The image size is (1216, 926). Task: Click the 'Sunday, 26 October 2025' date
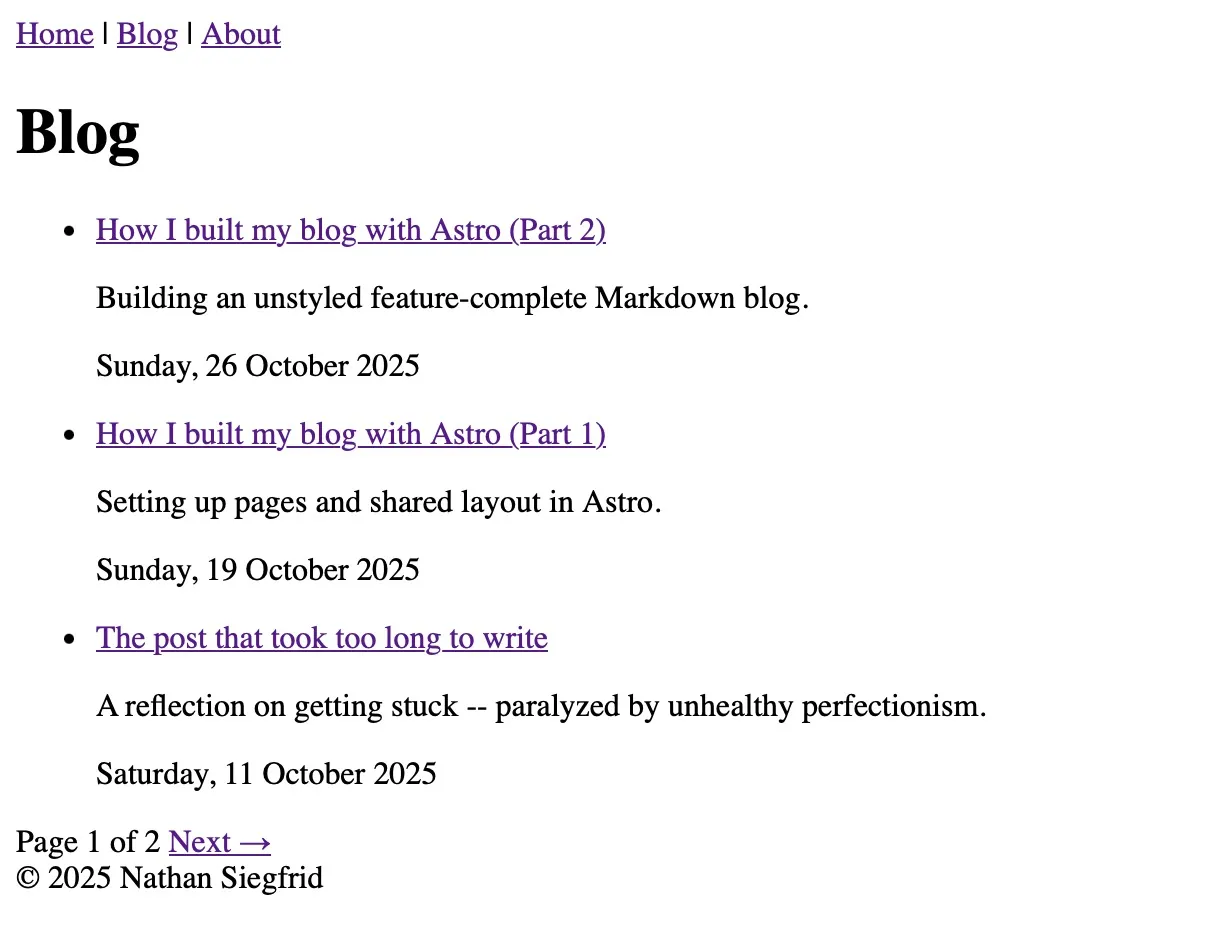257,366
